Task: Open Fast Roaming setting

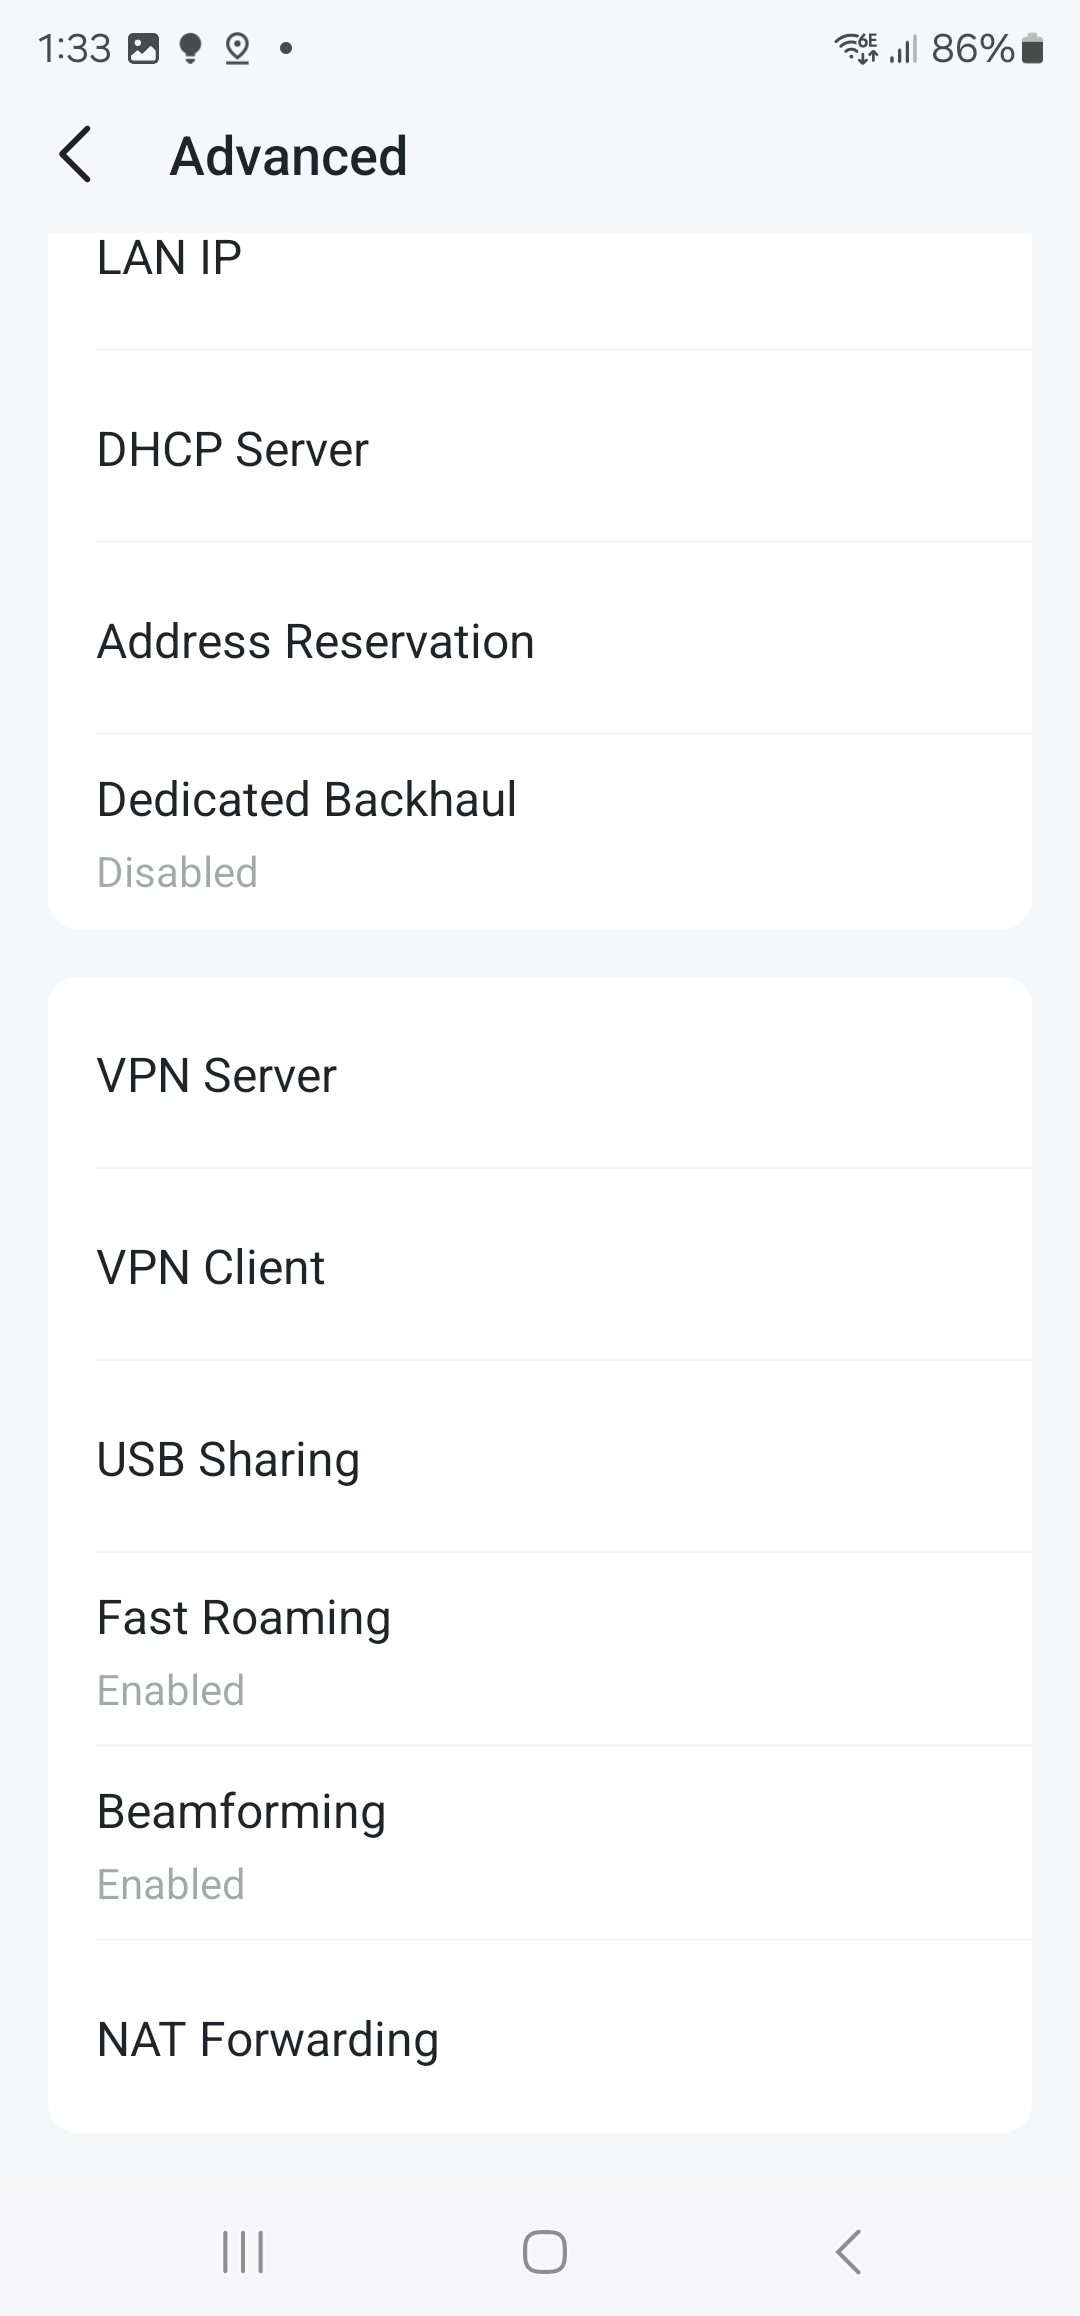Action: 540,1650
